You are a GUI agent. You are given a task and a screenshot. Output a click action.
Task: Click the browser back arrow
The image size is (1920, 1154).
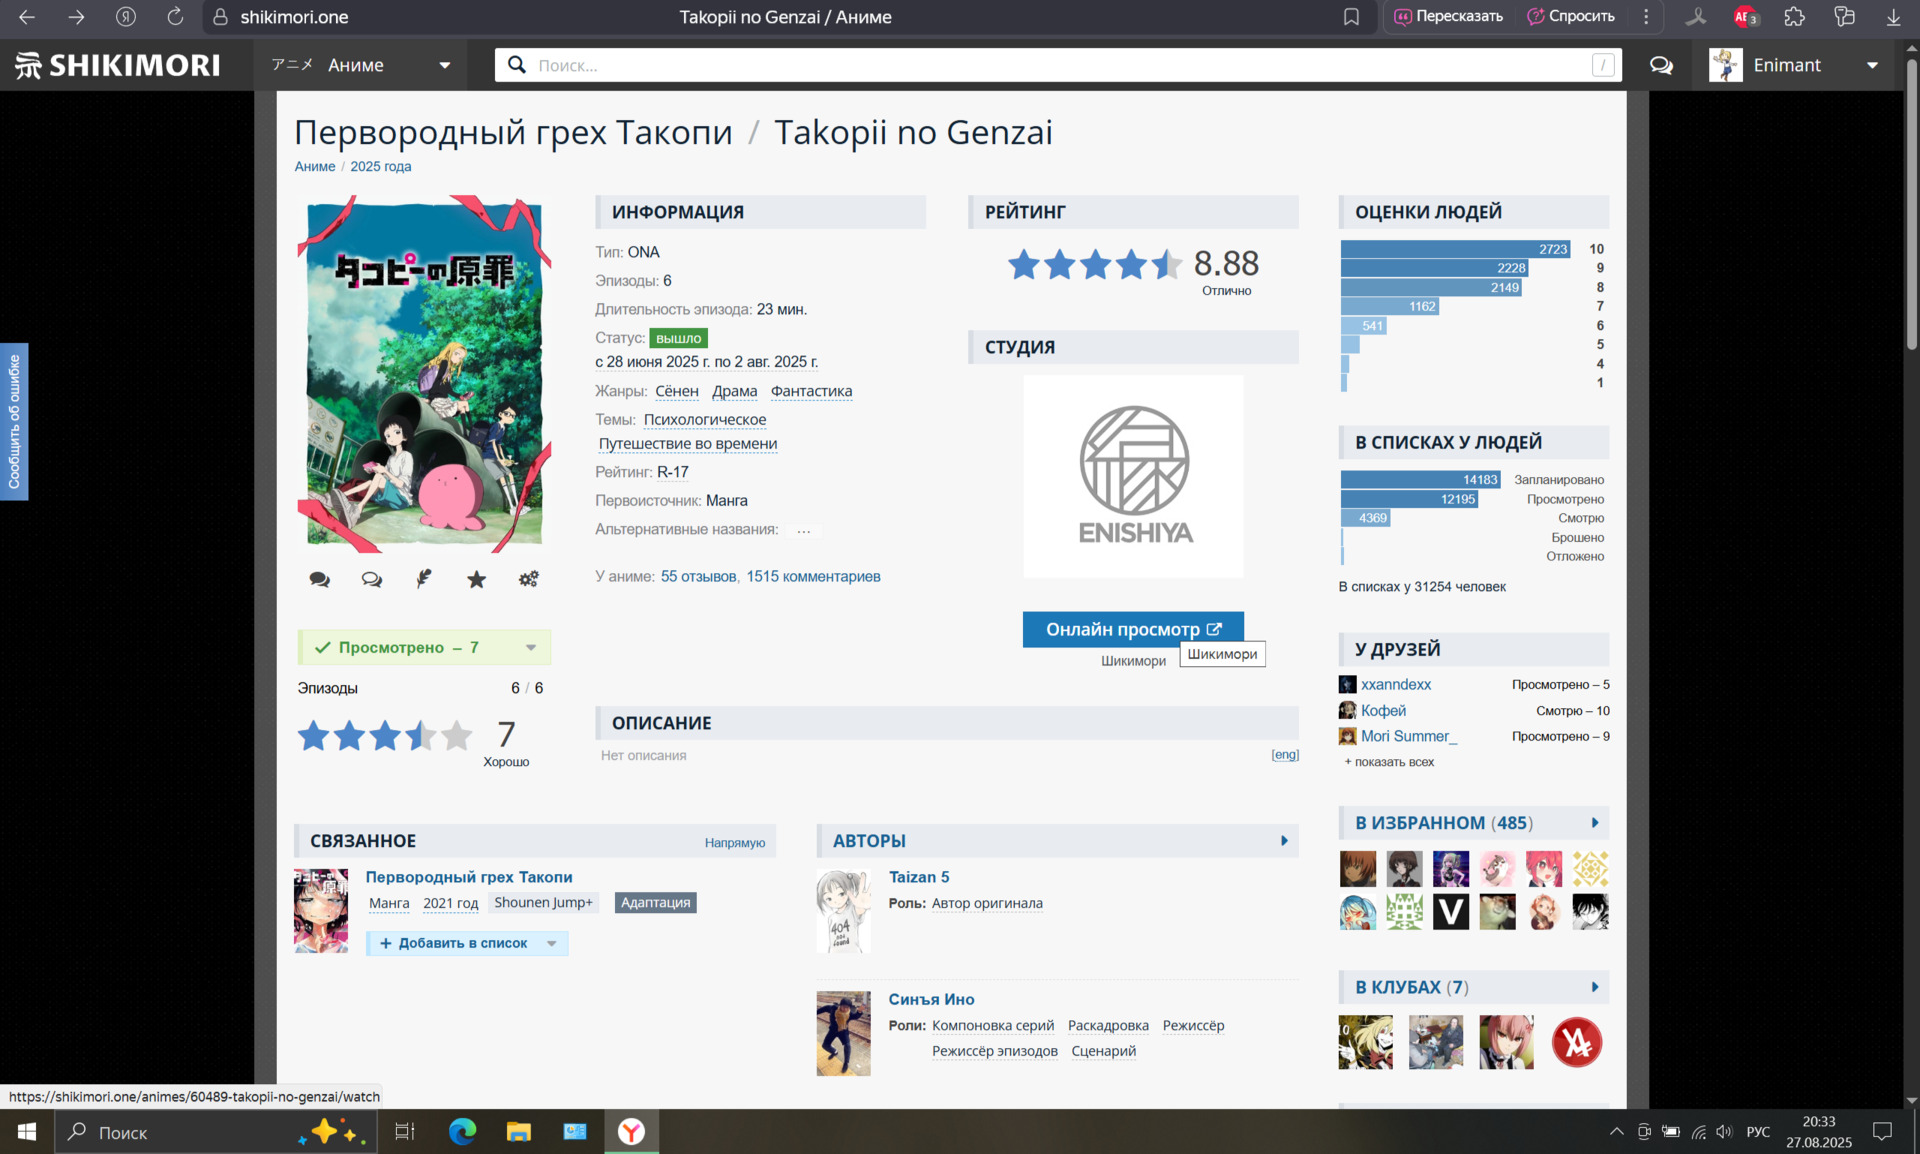coord(27,17)
